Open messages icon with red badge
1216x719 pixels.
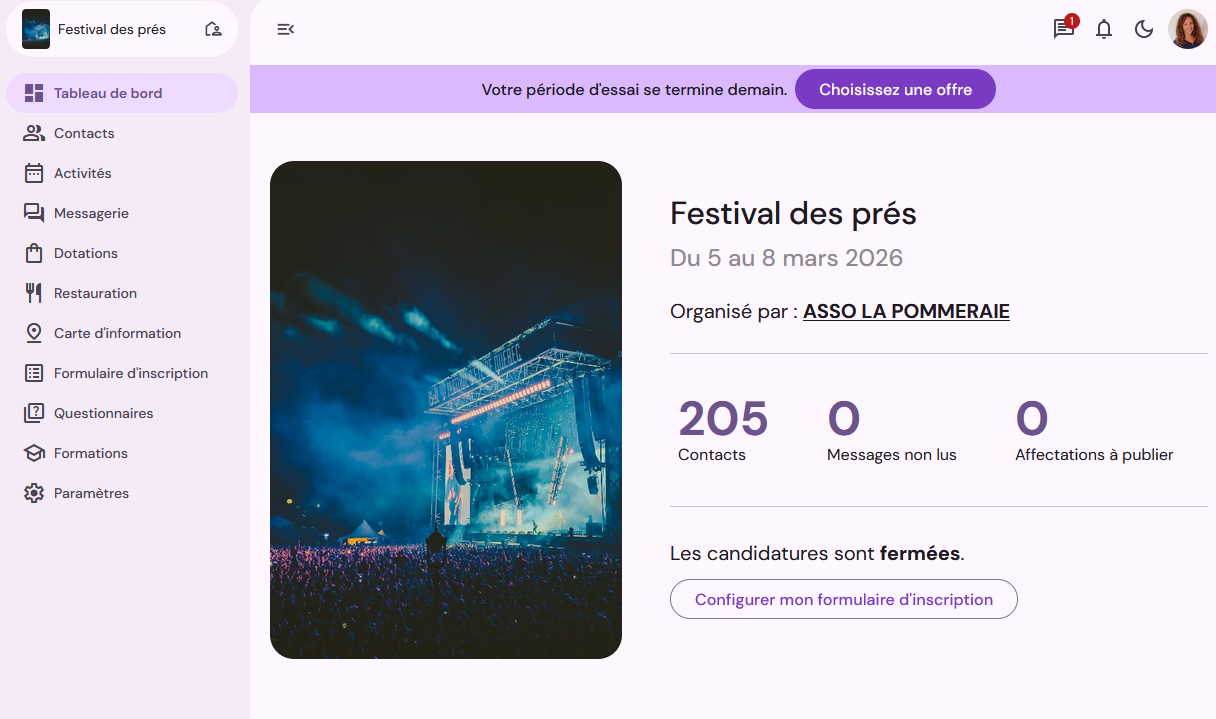[x=1064, y=29]
